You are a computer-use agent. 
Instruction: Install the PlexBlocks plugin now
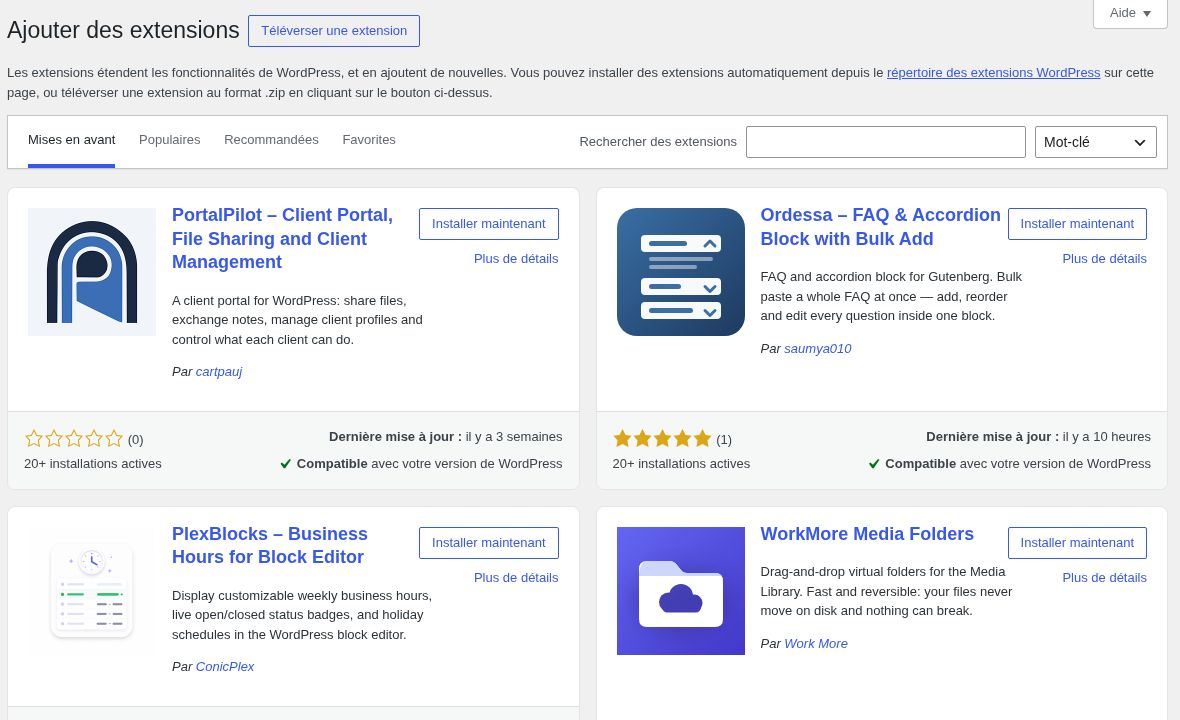point(488,542)
